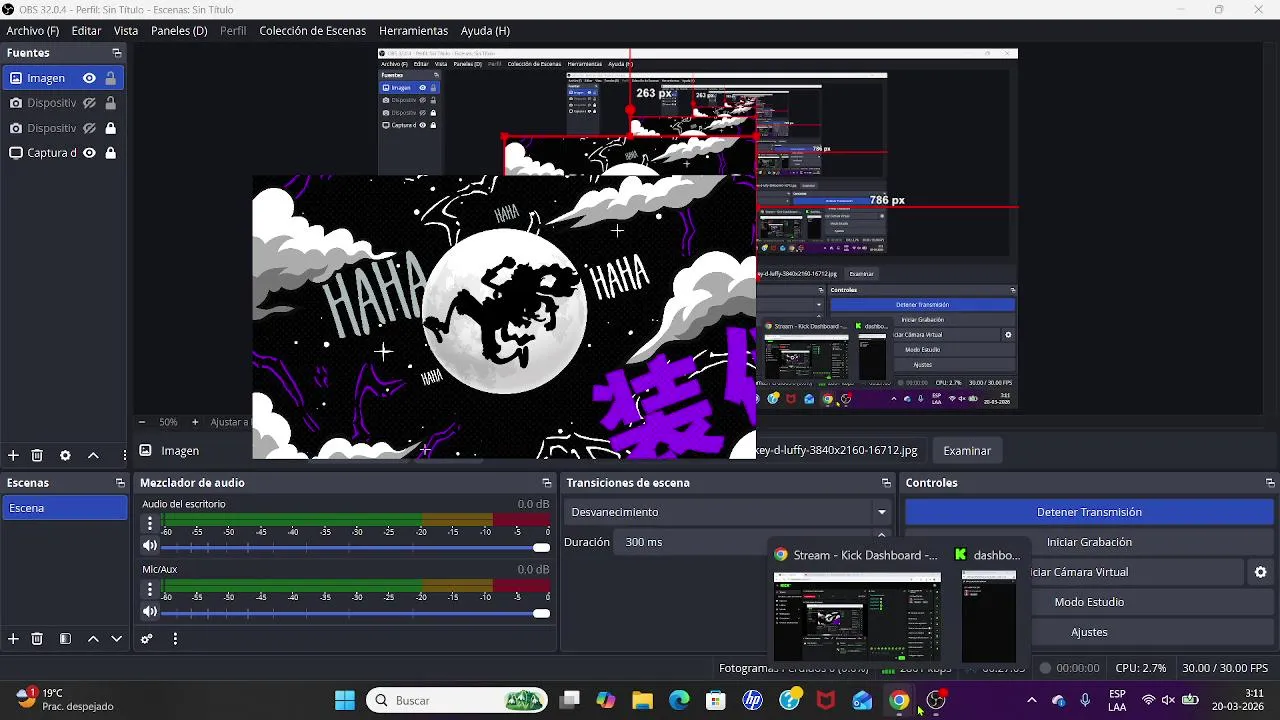Open source properties gear in Fuentes panel
The height and width of the screenshot is (720, 1280).
[x=65, y=455]
